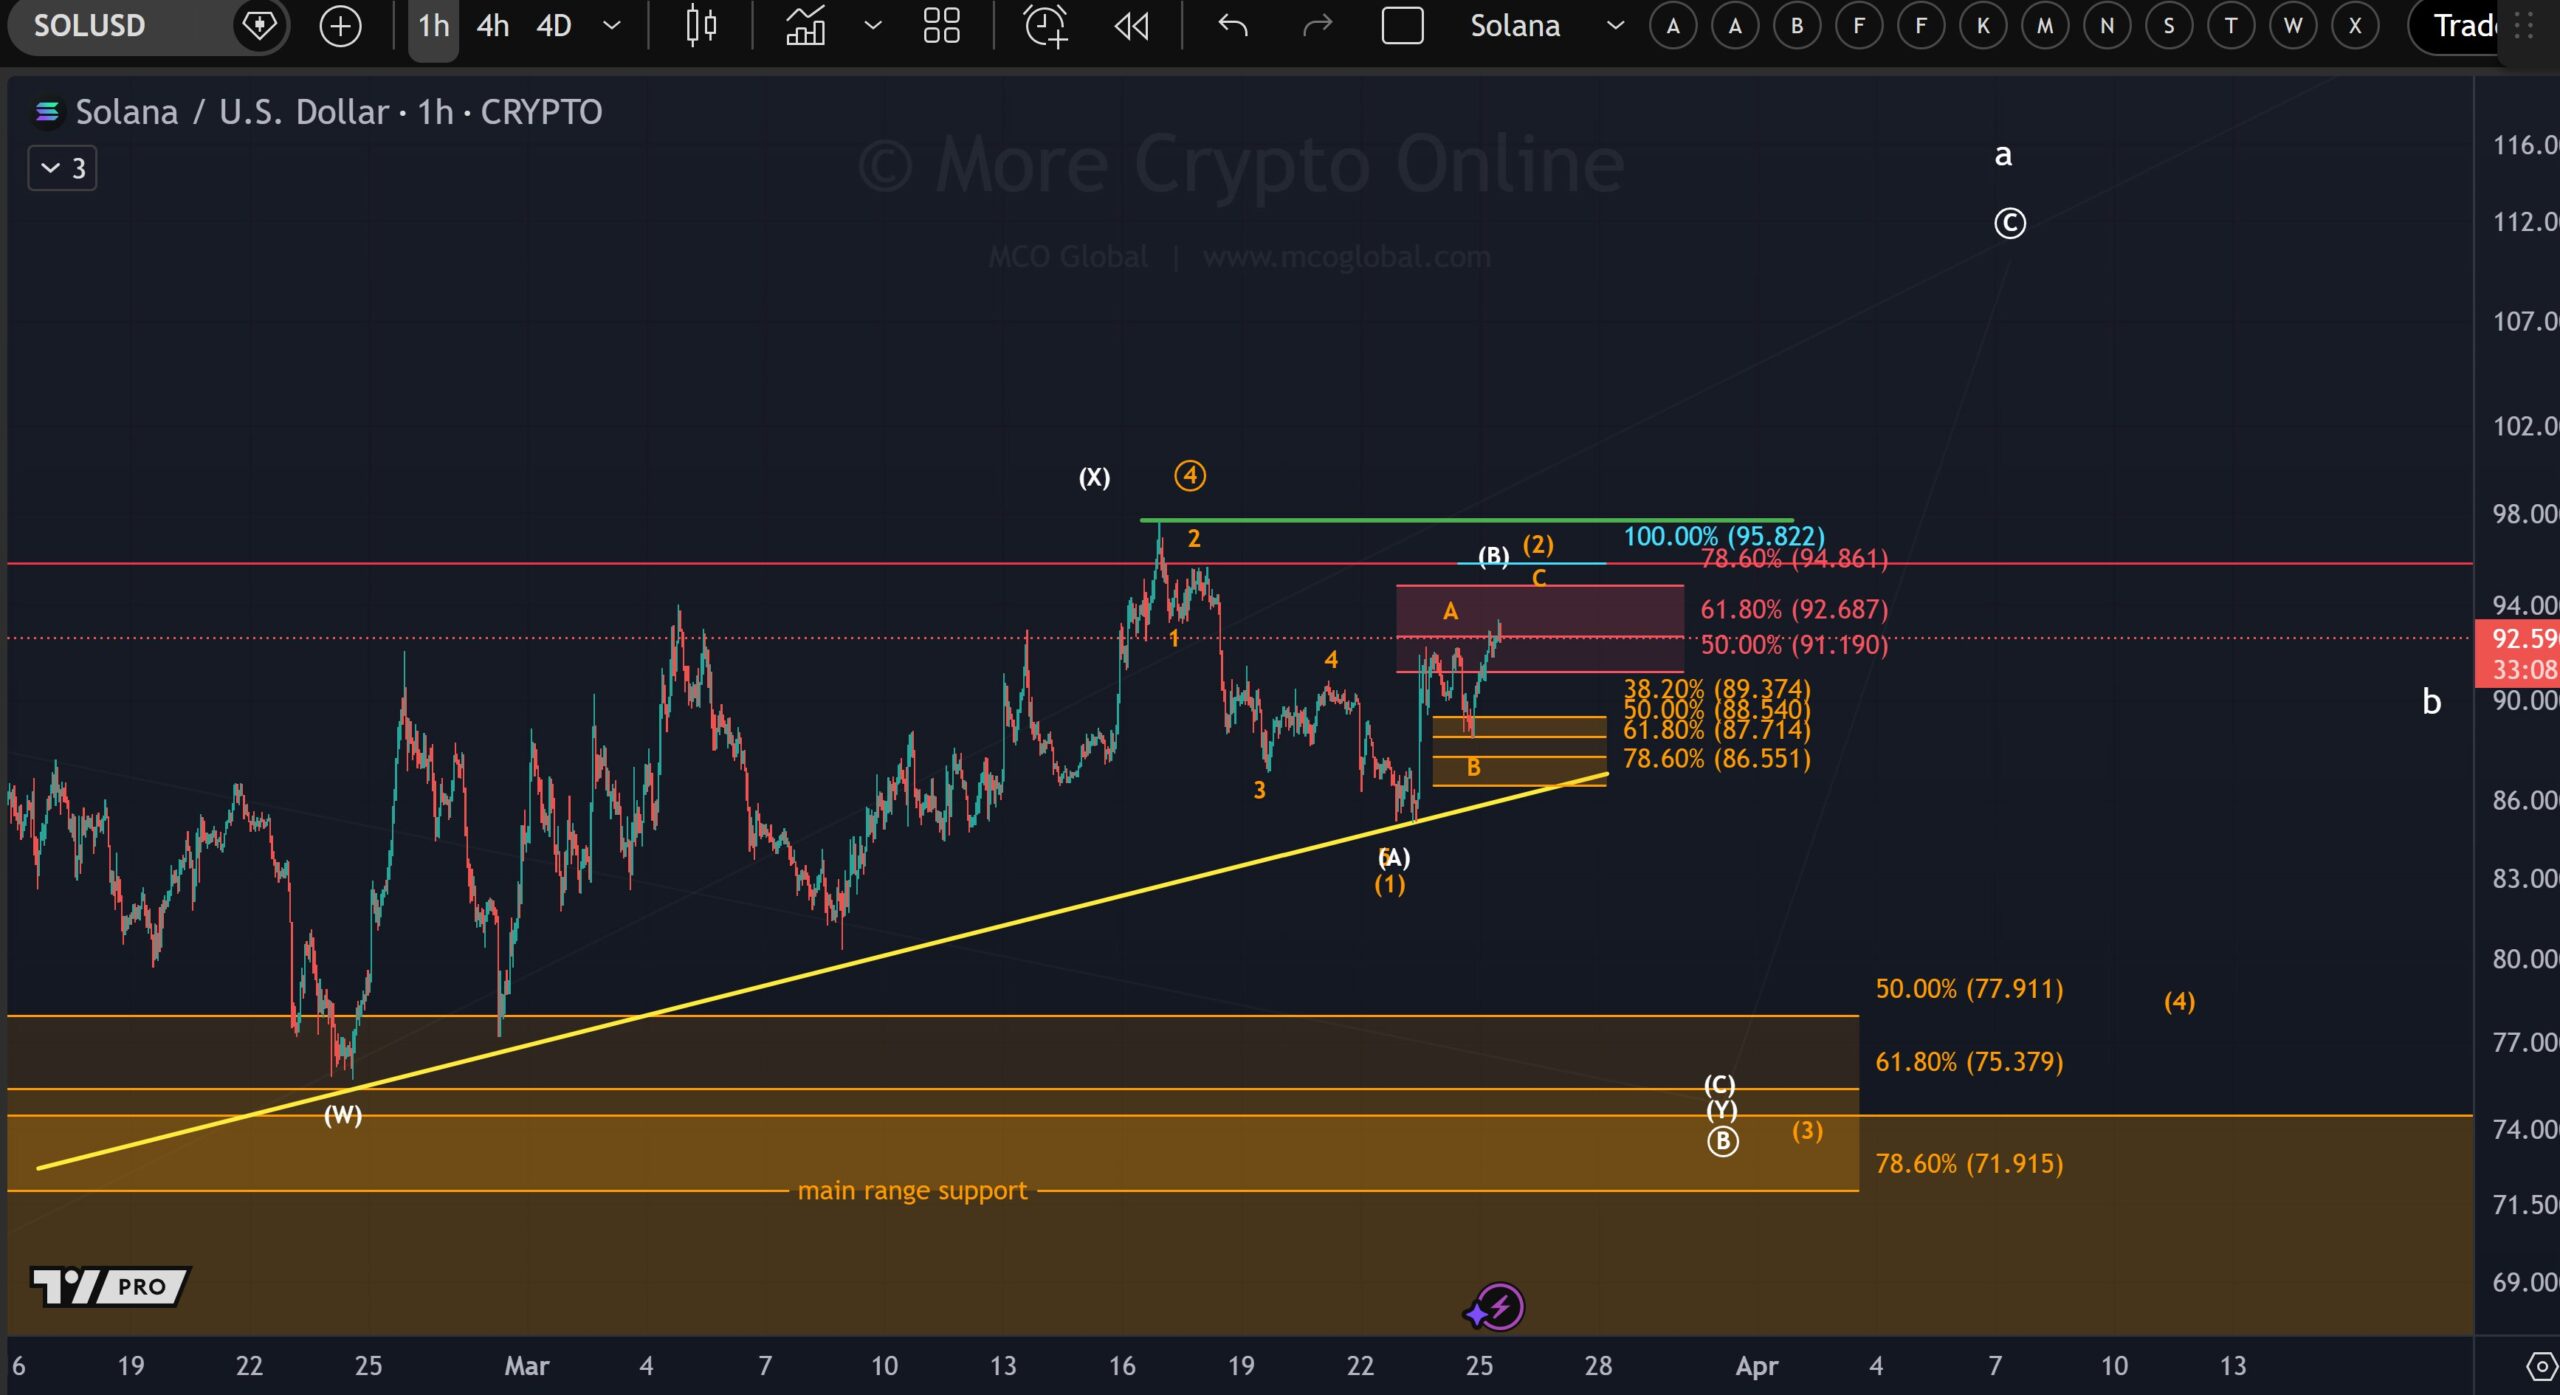The height and width of the screenshot is (1395, 2560).
Task: Click the add symbol plus icon
Action: click(340, 26)
